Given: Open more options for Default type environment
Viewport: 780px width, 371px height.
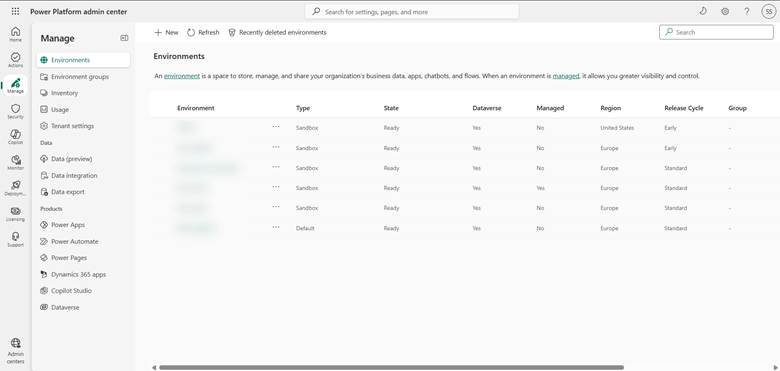Looking at the screenshot, I should click(276, 227).
